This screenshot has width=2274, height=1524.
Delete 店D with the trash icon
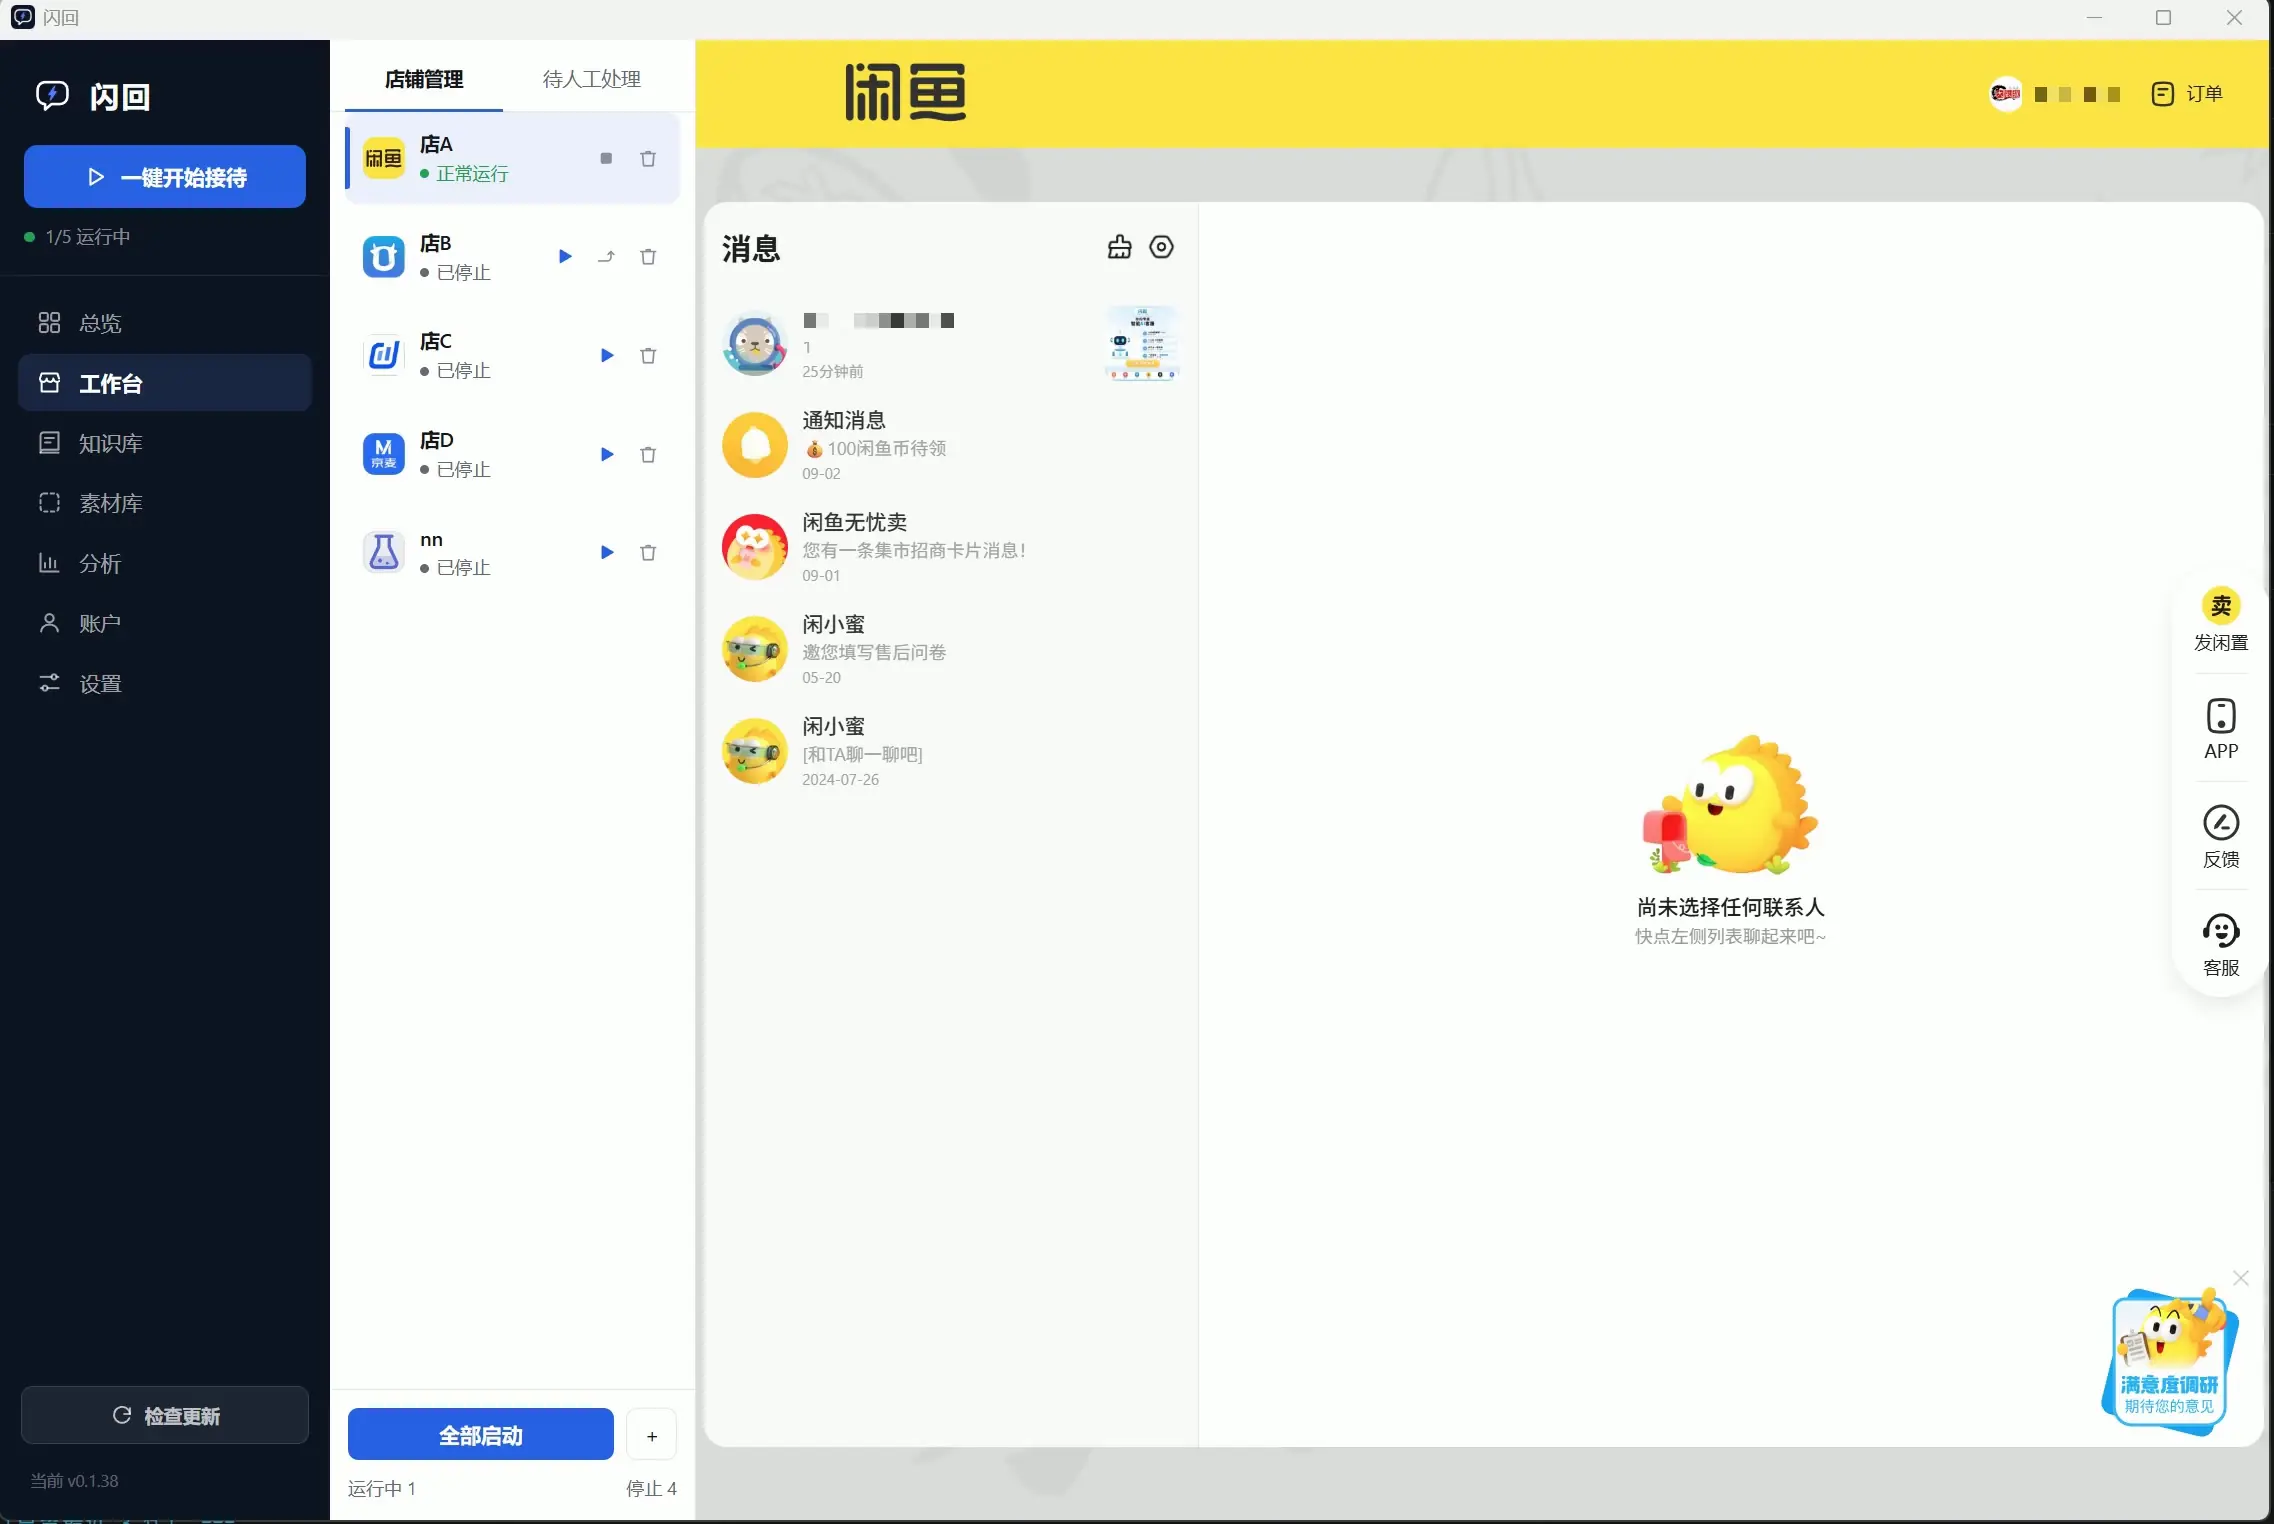648,454
